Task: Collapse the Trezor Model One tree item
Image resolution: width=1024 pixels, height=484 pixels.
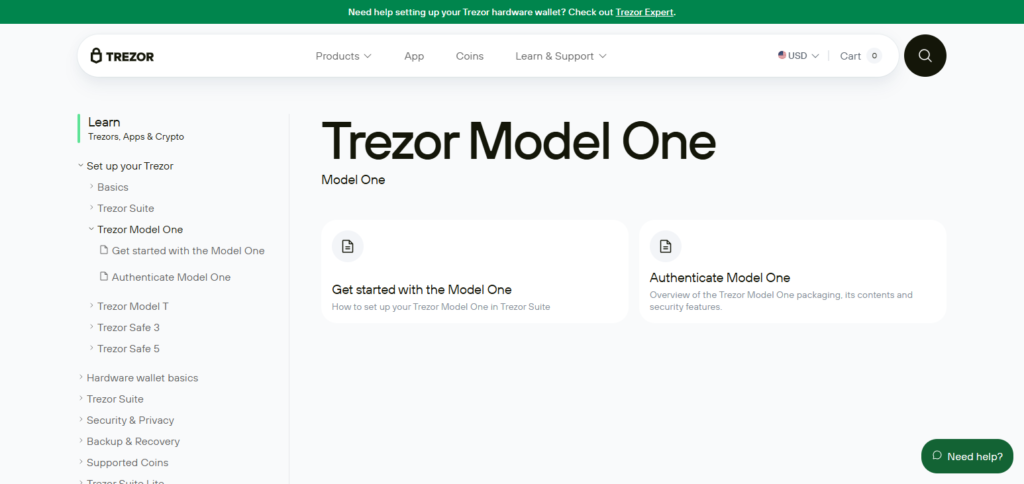Action: (x=91, y=229)
